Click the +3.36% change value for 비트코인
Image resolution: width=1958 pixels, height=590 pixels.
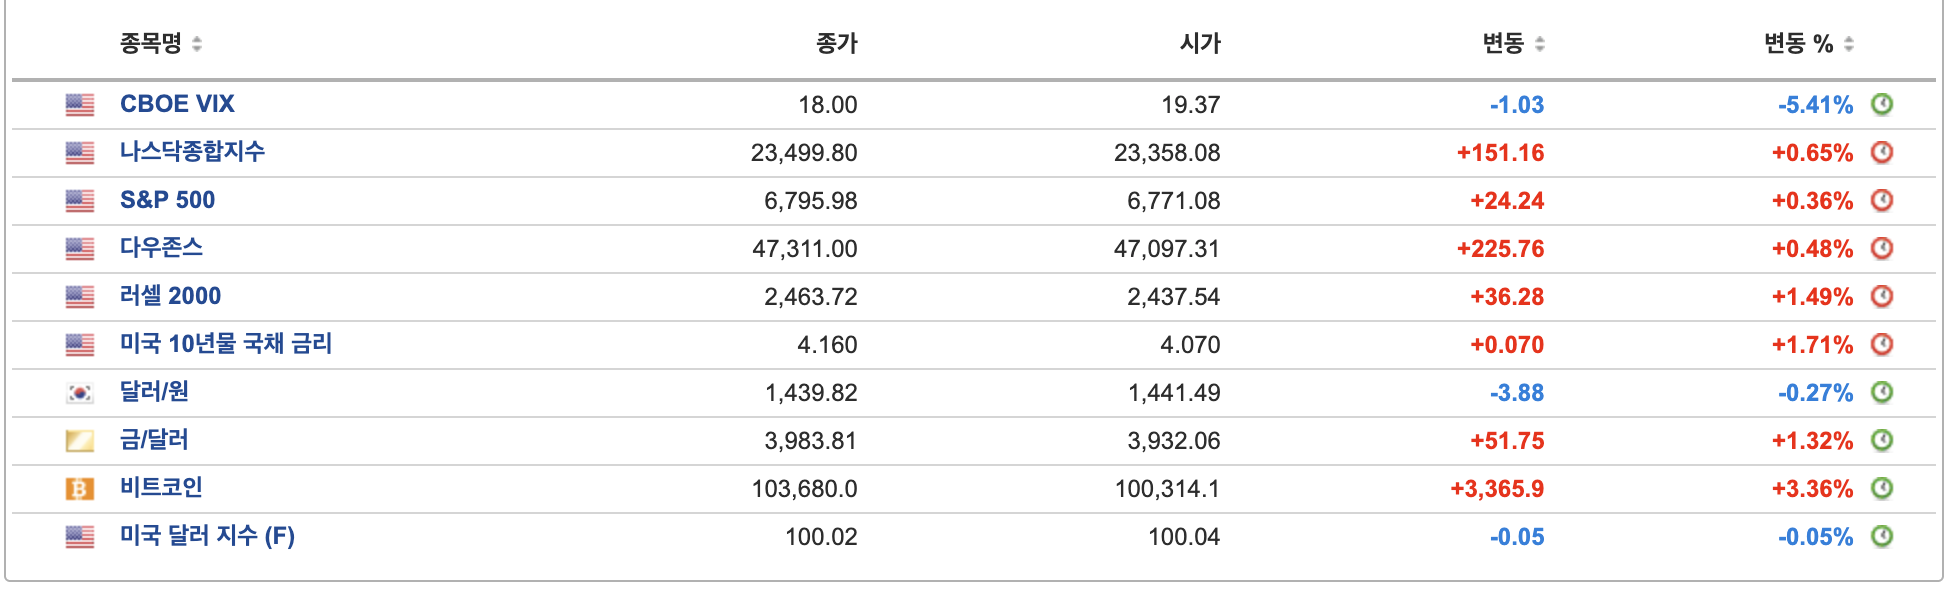click(1809, 487)
